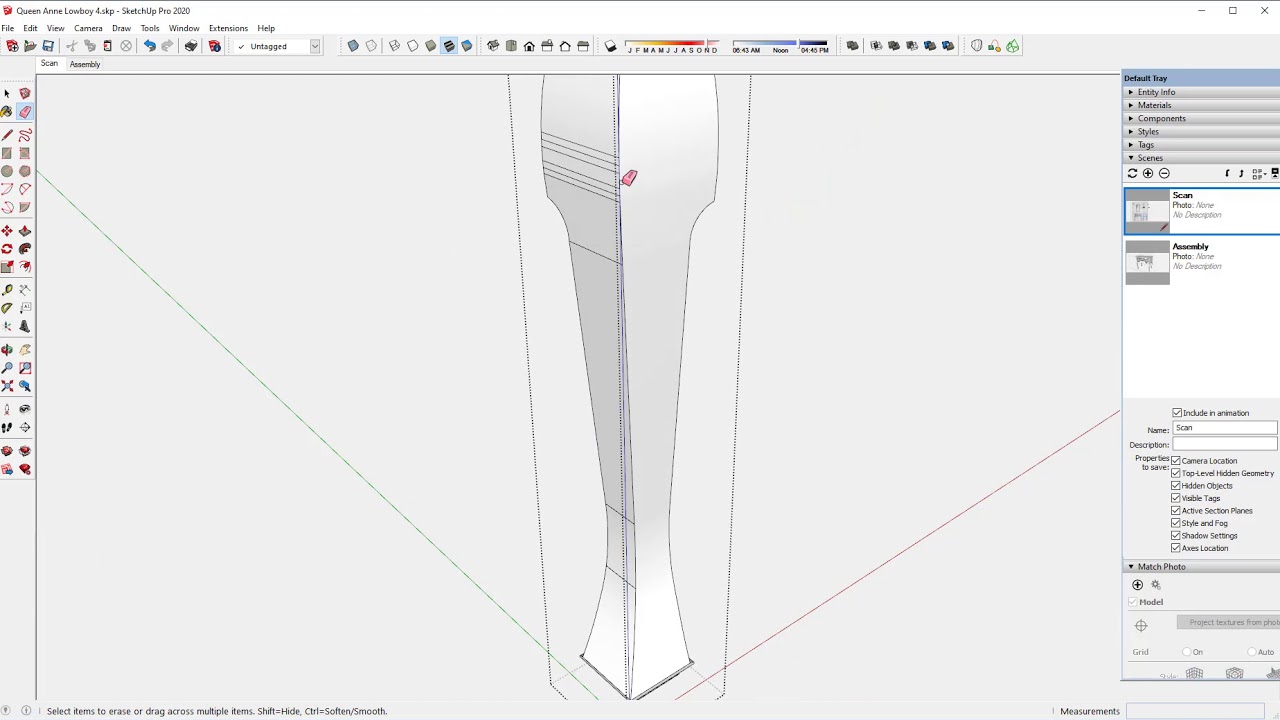
Task: Select the Assembly scene in Scenes list
Action: coord(1201,263)
